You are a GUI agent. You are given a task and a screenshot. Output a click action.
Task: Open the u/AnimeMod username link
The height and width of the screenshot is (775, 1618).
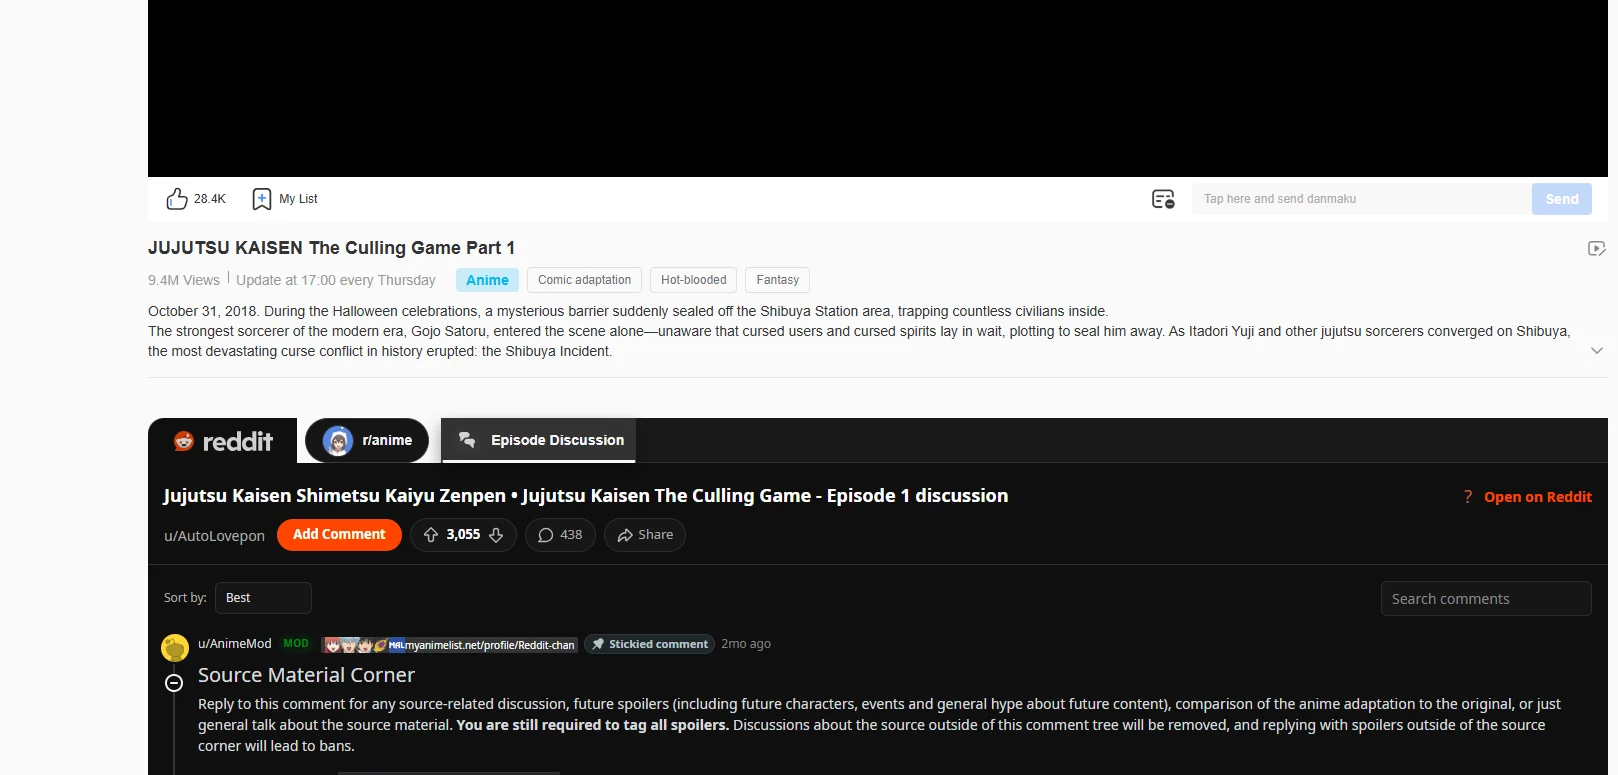(x=235, y=644)
